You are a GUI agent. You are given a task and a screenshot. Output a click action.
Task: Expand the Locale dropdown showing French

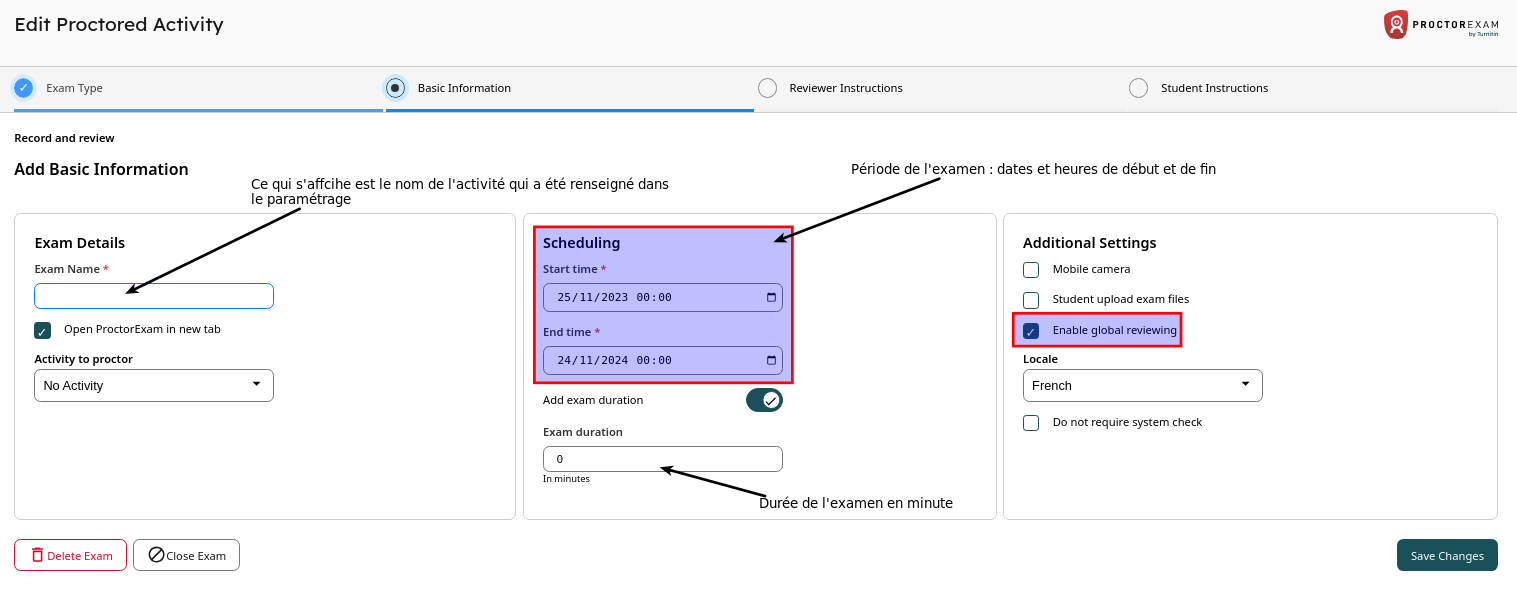[1142, 385]
